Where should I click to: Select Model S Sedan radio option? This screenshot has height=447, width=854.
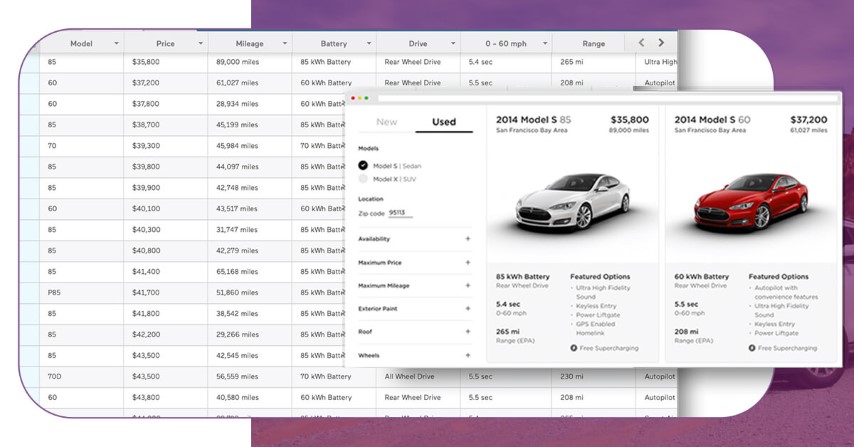pyautogui.click(x=363, y=166)
